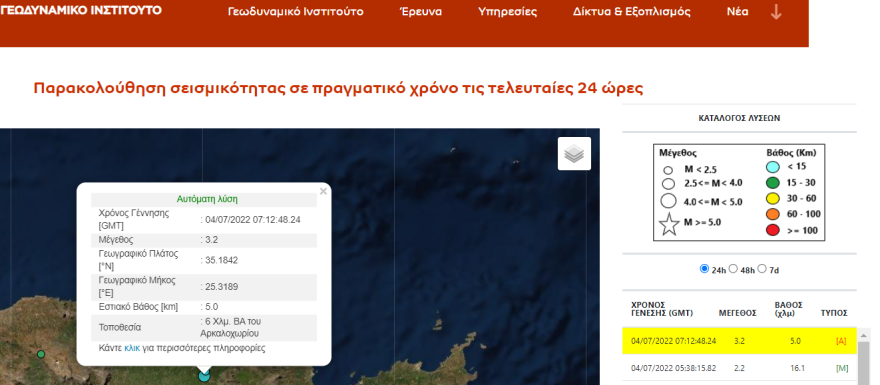Viewport: 880px width, 385px height.
Task: Click the page title Παρακολούθηση σεισμικότητας
Action: [338, 89]
